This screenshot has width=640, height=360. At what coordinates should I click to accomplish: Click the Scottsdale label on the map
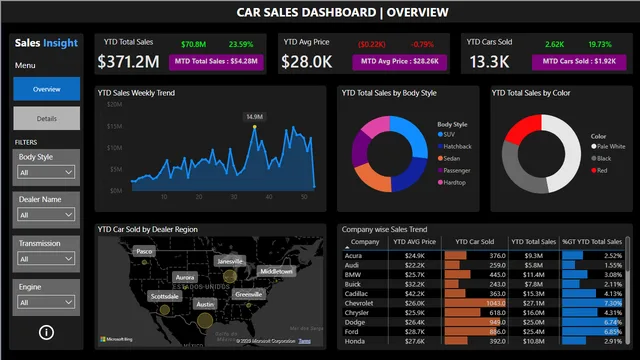(x=164, y=296)
